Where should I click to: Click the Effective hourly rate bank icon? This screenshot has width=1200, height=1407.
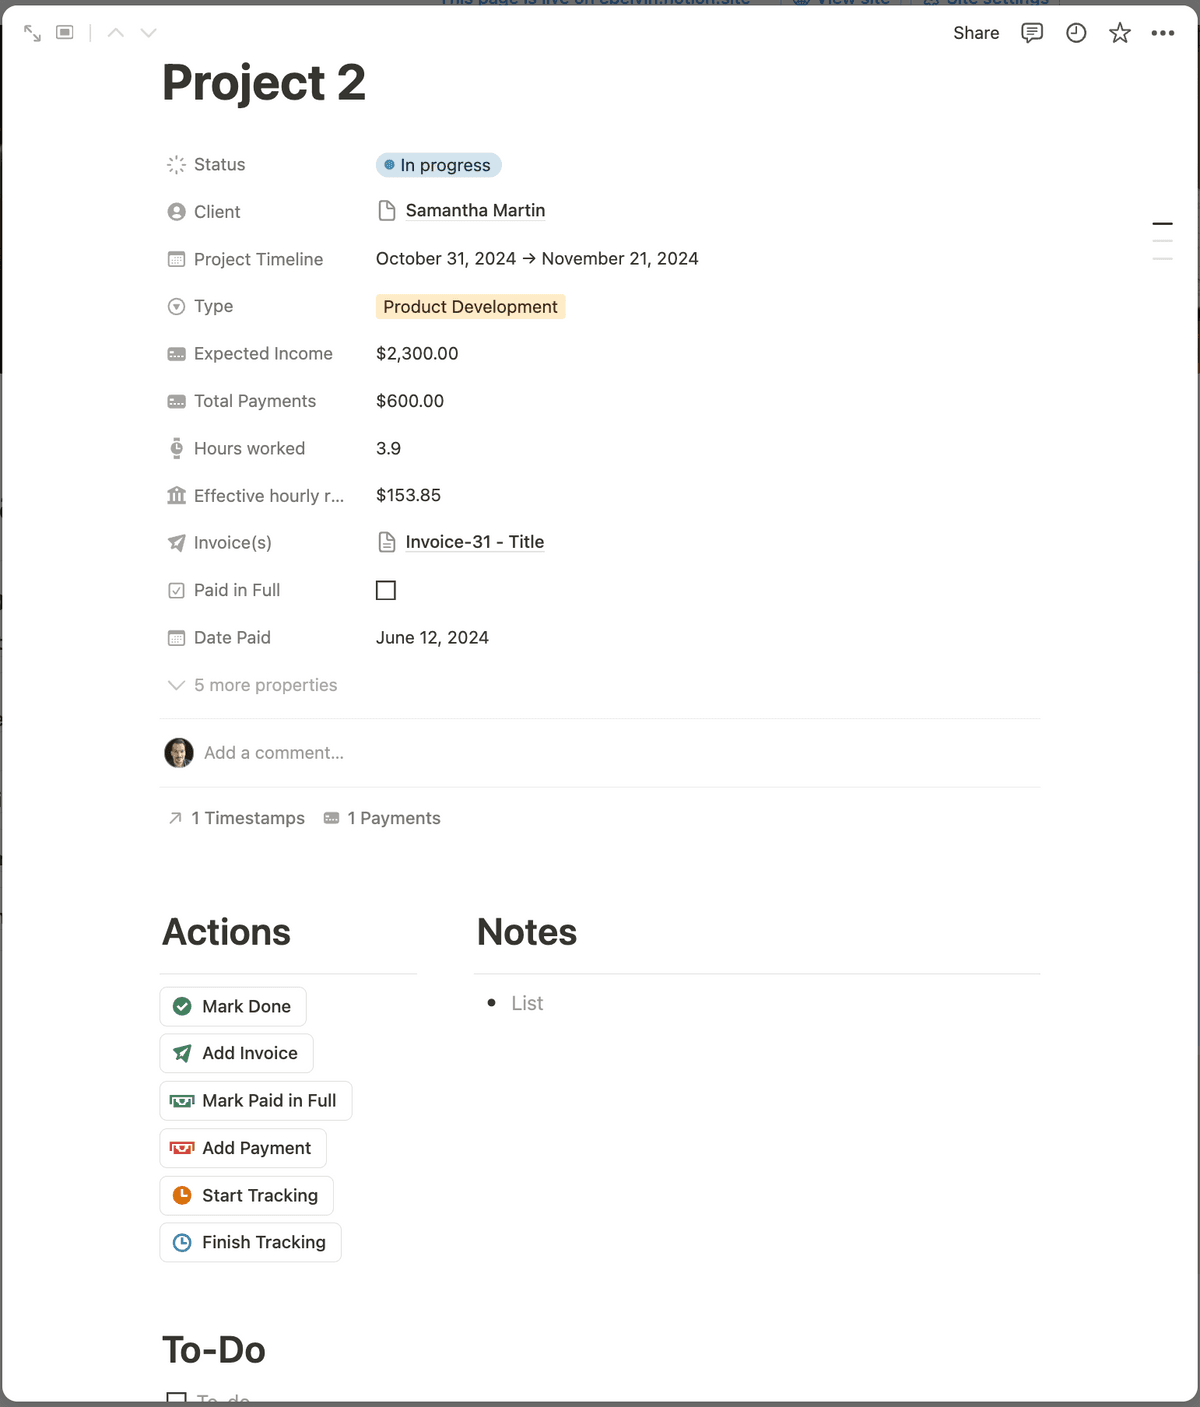click(176, 495)
